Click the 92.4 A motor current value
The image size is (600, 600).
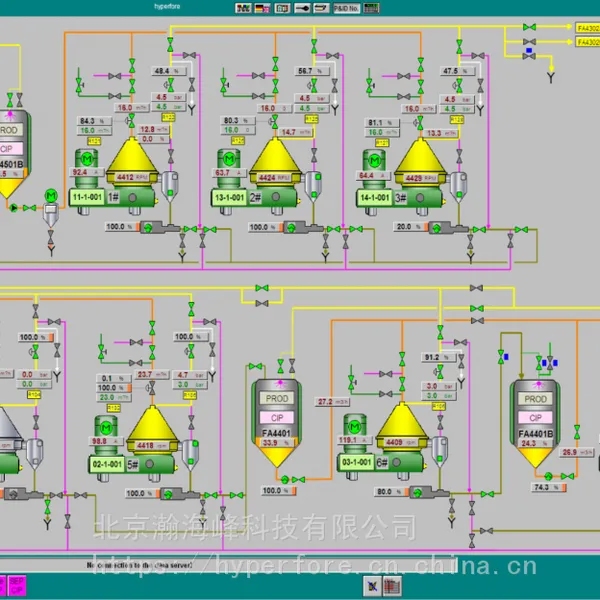coord(86,173)
